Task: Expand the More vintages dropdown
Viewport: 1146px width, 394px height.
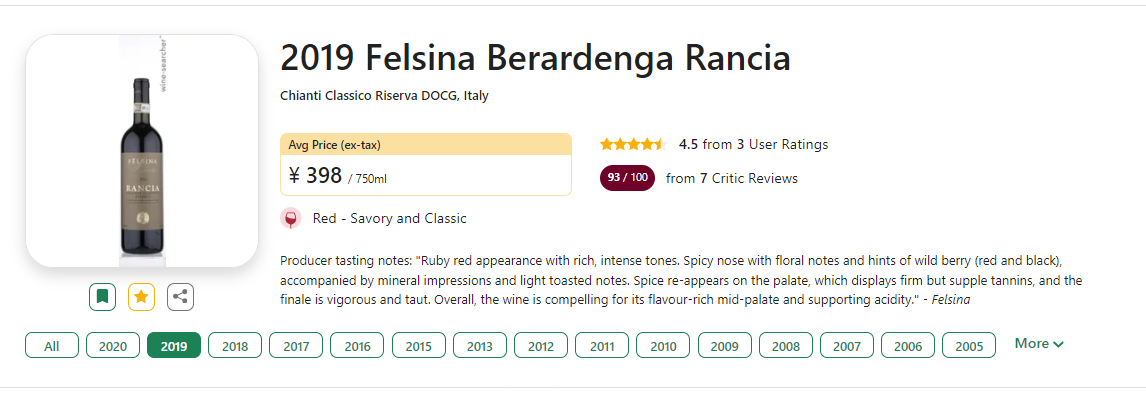Action: (x=1039, y=344)
